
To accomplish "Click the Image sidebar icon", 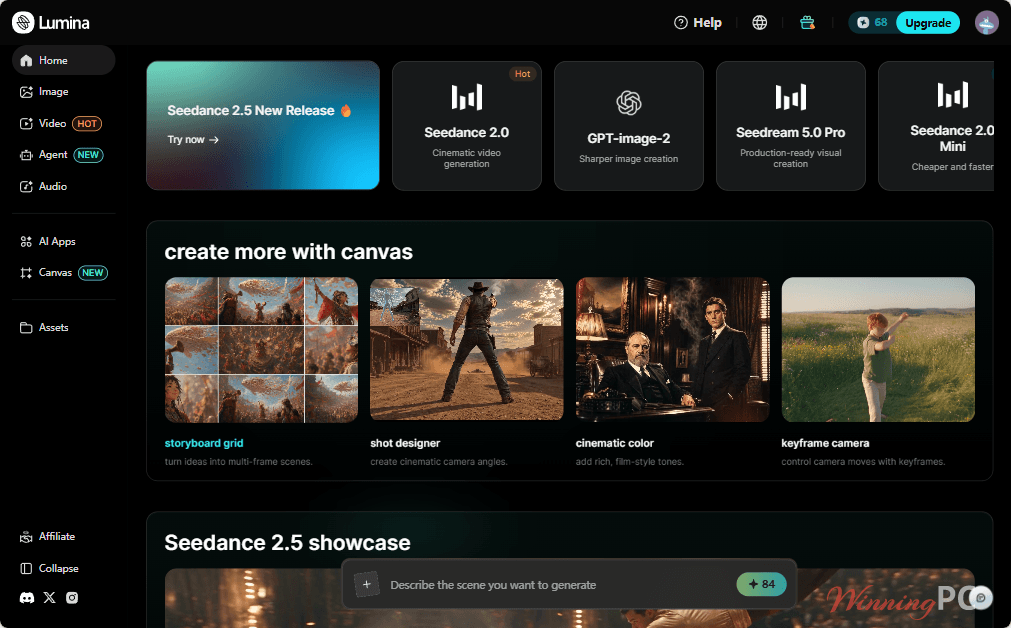I will (26, 92).
